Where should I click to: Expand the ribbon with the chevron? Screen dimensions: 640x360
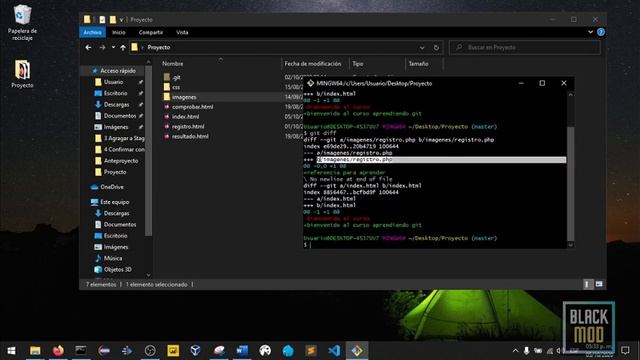pyautogui.click(x=590, y=32)
